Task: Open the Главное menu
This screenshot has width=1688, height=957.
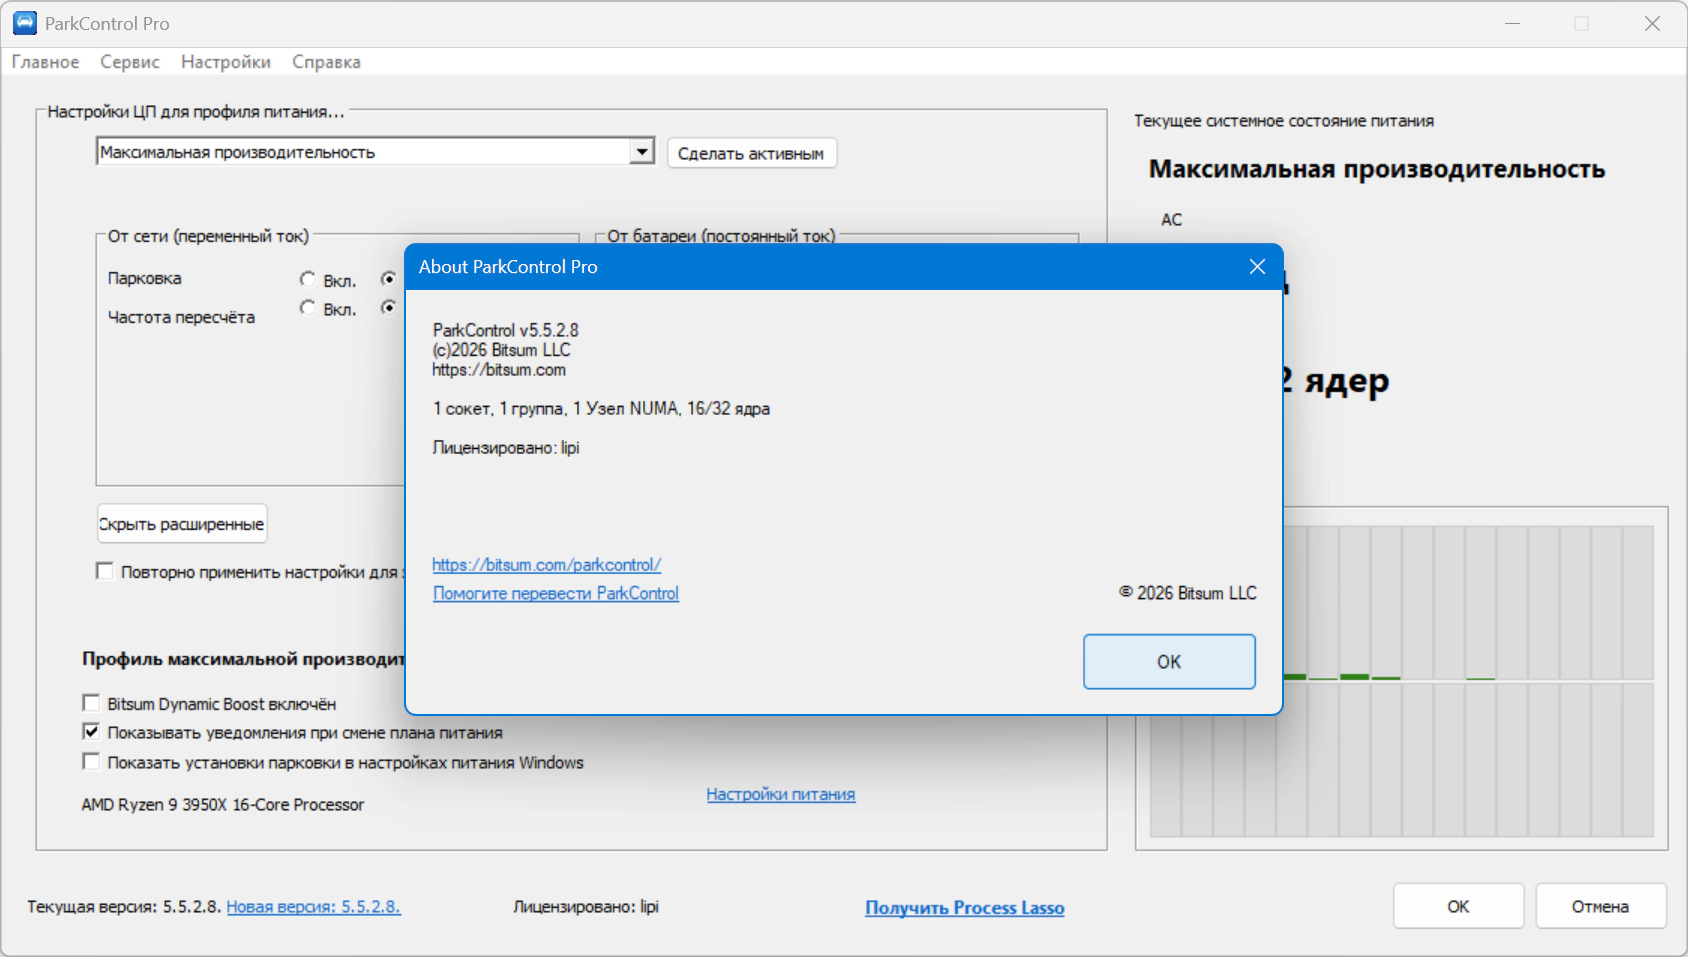Action: pos(46,62)
